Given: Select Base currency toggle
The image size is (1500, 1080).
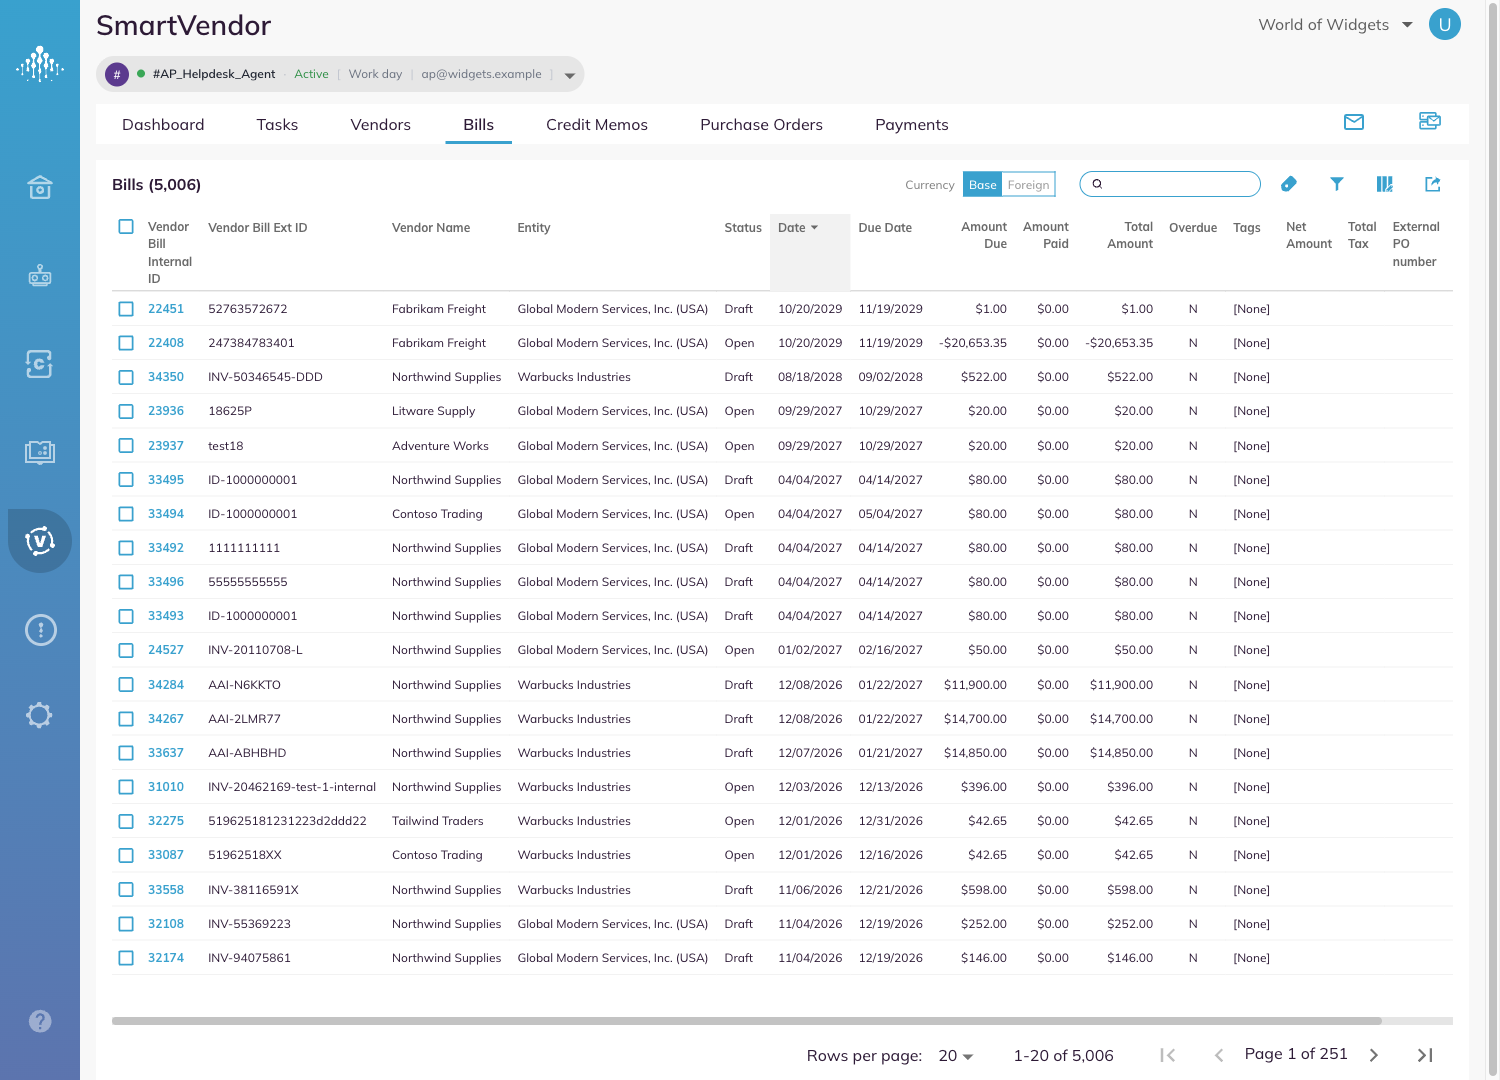Looking at the screenshot, I should (982, 184).
